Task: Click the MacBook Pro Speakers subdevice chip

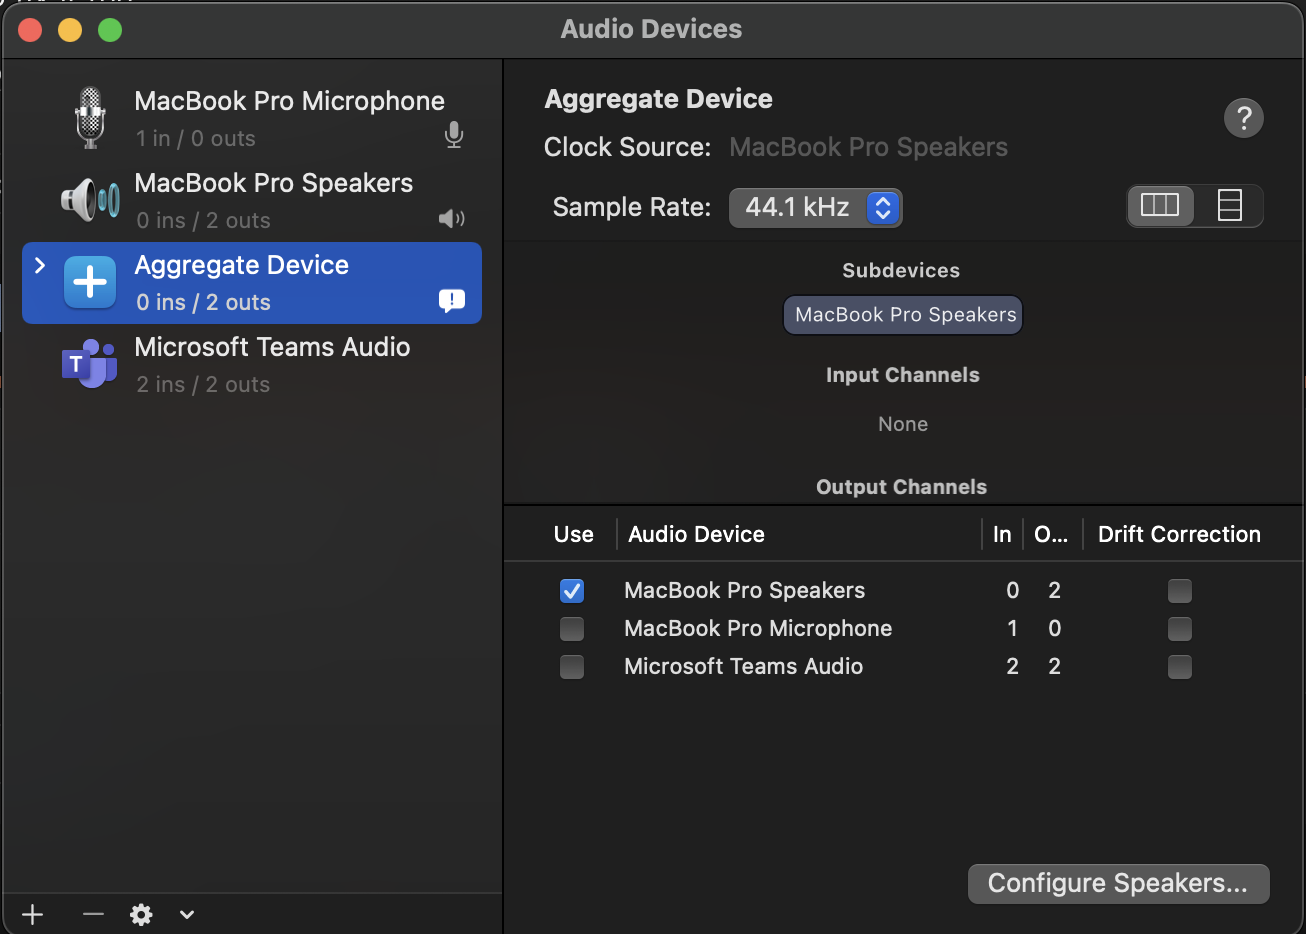Action: (x=903, y=315)
